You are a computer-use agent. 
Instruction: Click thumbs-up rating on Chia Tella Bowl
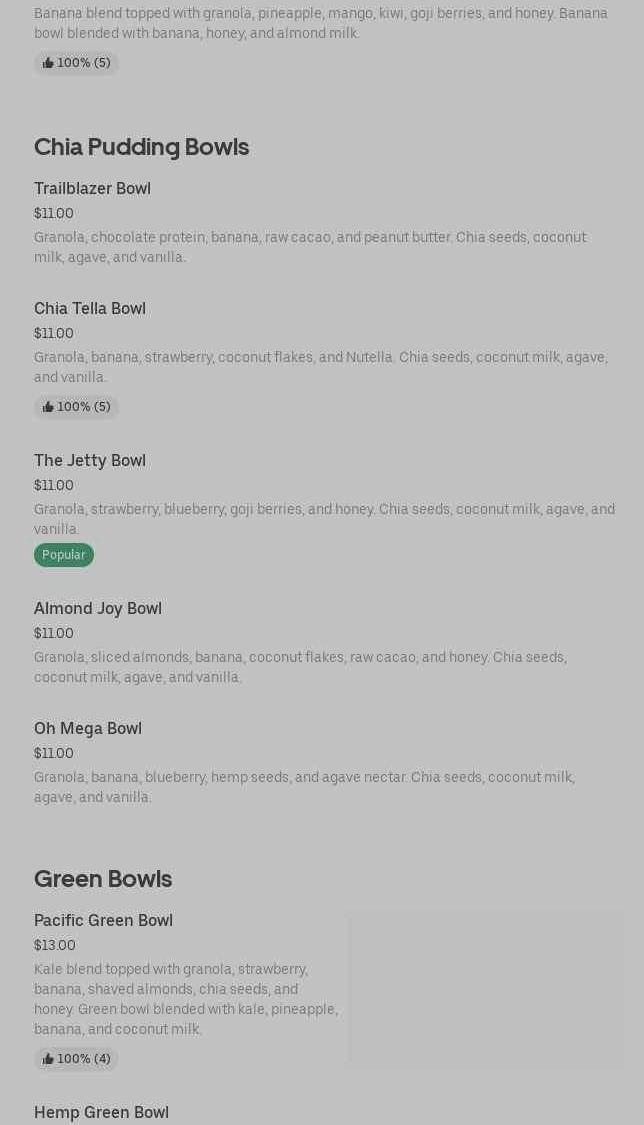coord(76,407)
